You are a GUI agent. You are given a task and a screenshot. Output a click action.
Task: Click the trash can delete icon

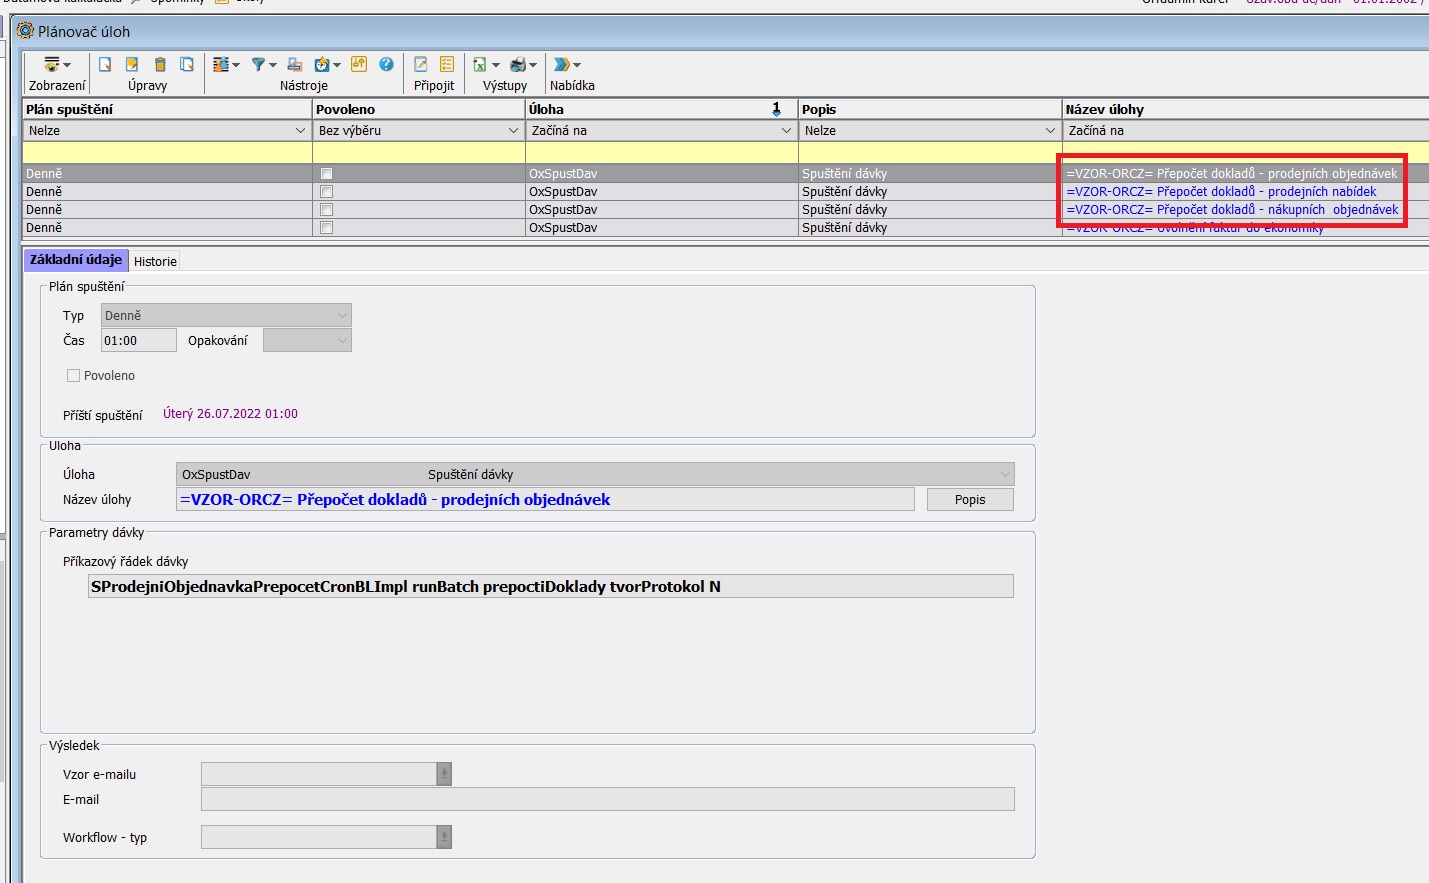(x=160, y=64)
